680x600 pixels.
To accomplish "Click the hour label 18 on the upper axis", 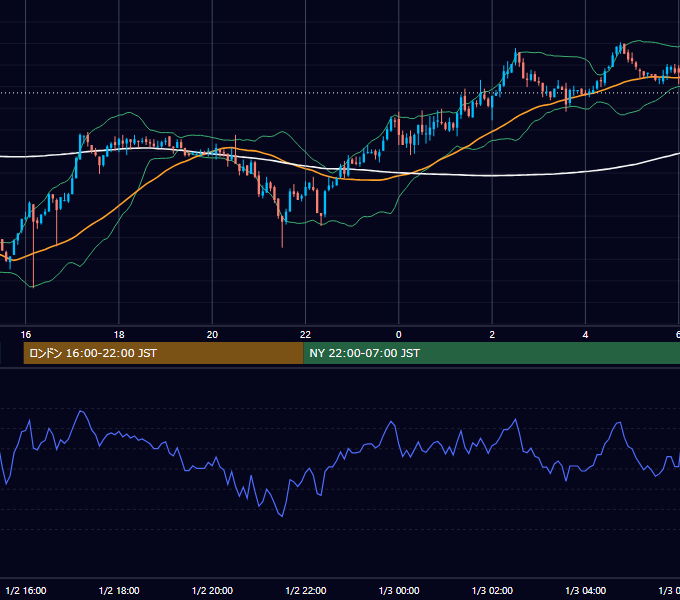I will 119,334.
